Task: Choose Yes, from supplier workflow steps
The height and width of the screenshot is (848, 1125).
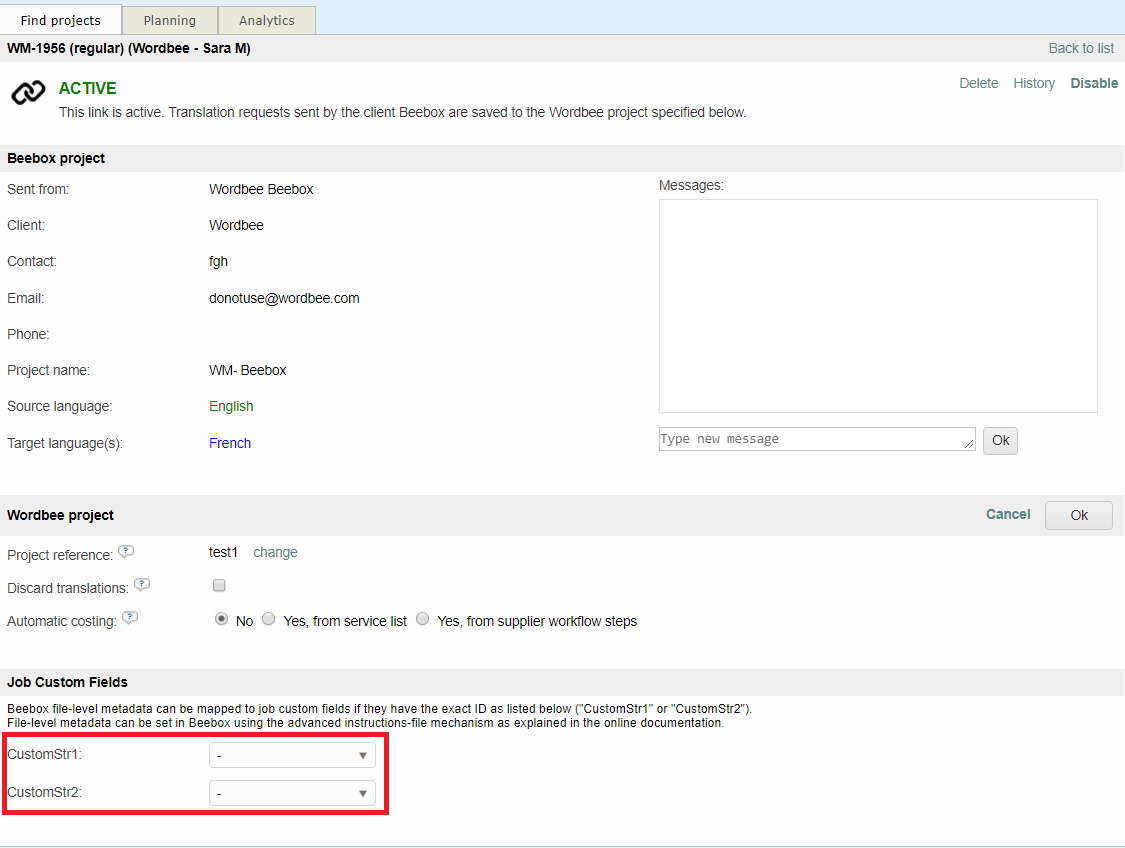Action: tap(422, 619)
